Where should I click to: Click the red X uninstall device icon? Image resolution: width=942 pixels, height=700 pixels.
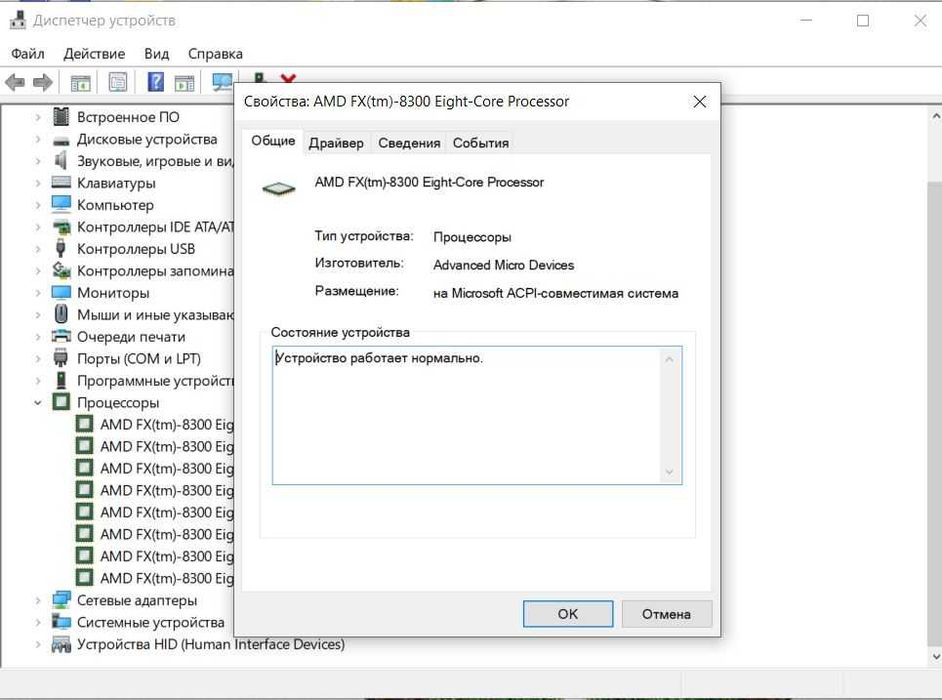tap(288, 78)
